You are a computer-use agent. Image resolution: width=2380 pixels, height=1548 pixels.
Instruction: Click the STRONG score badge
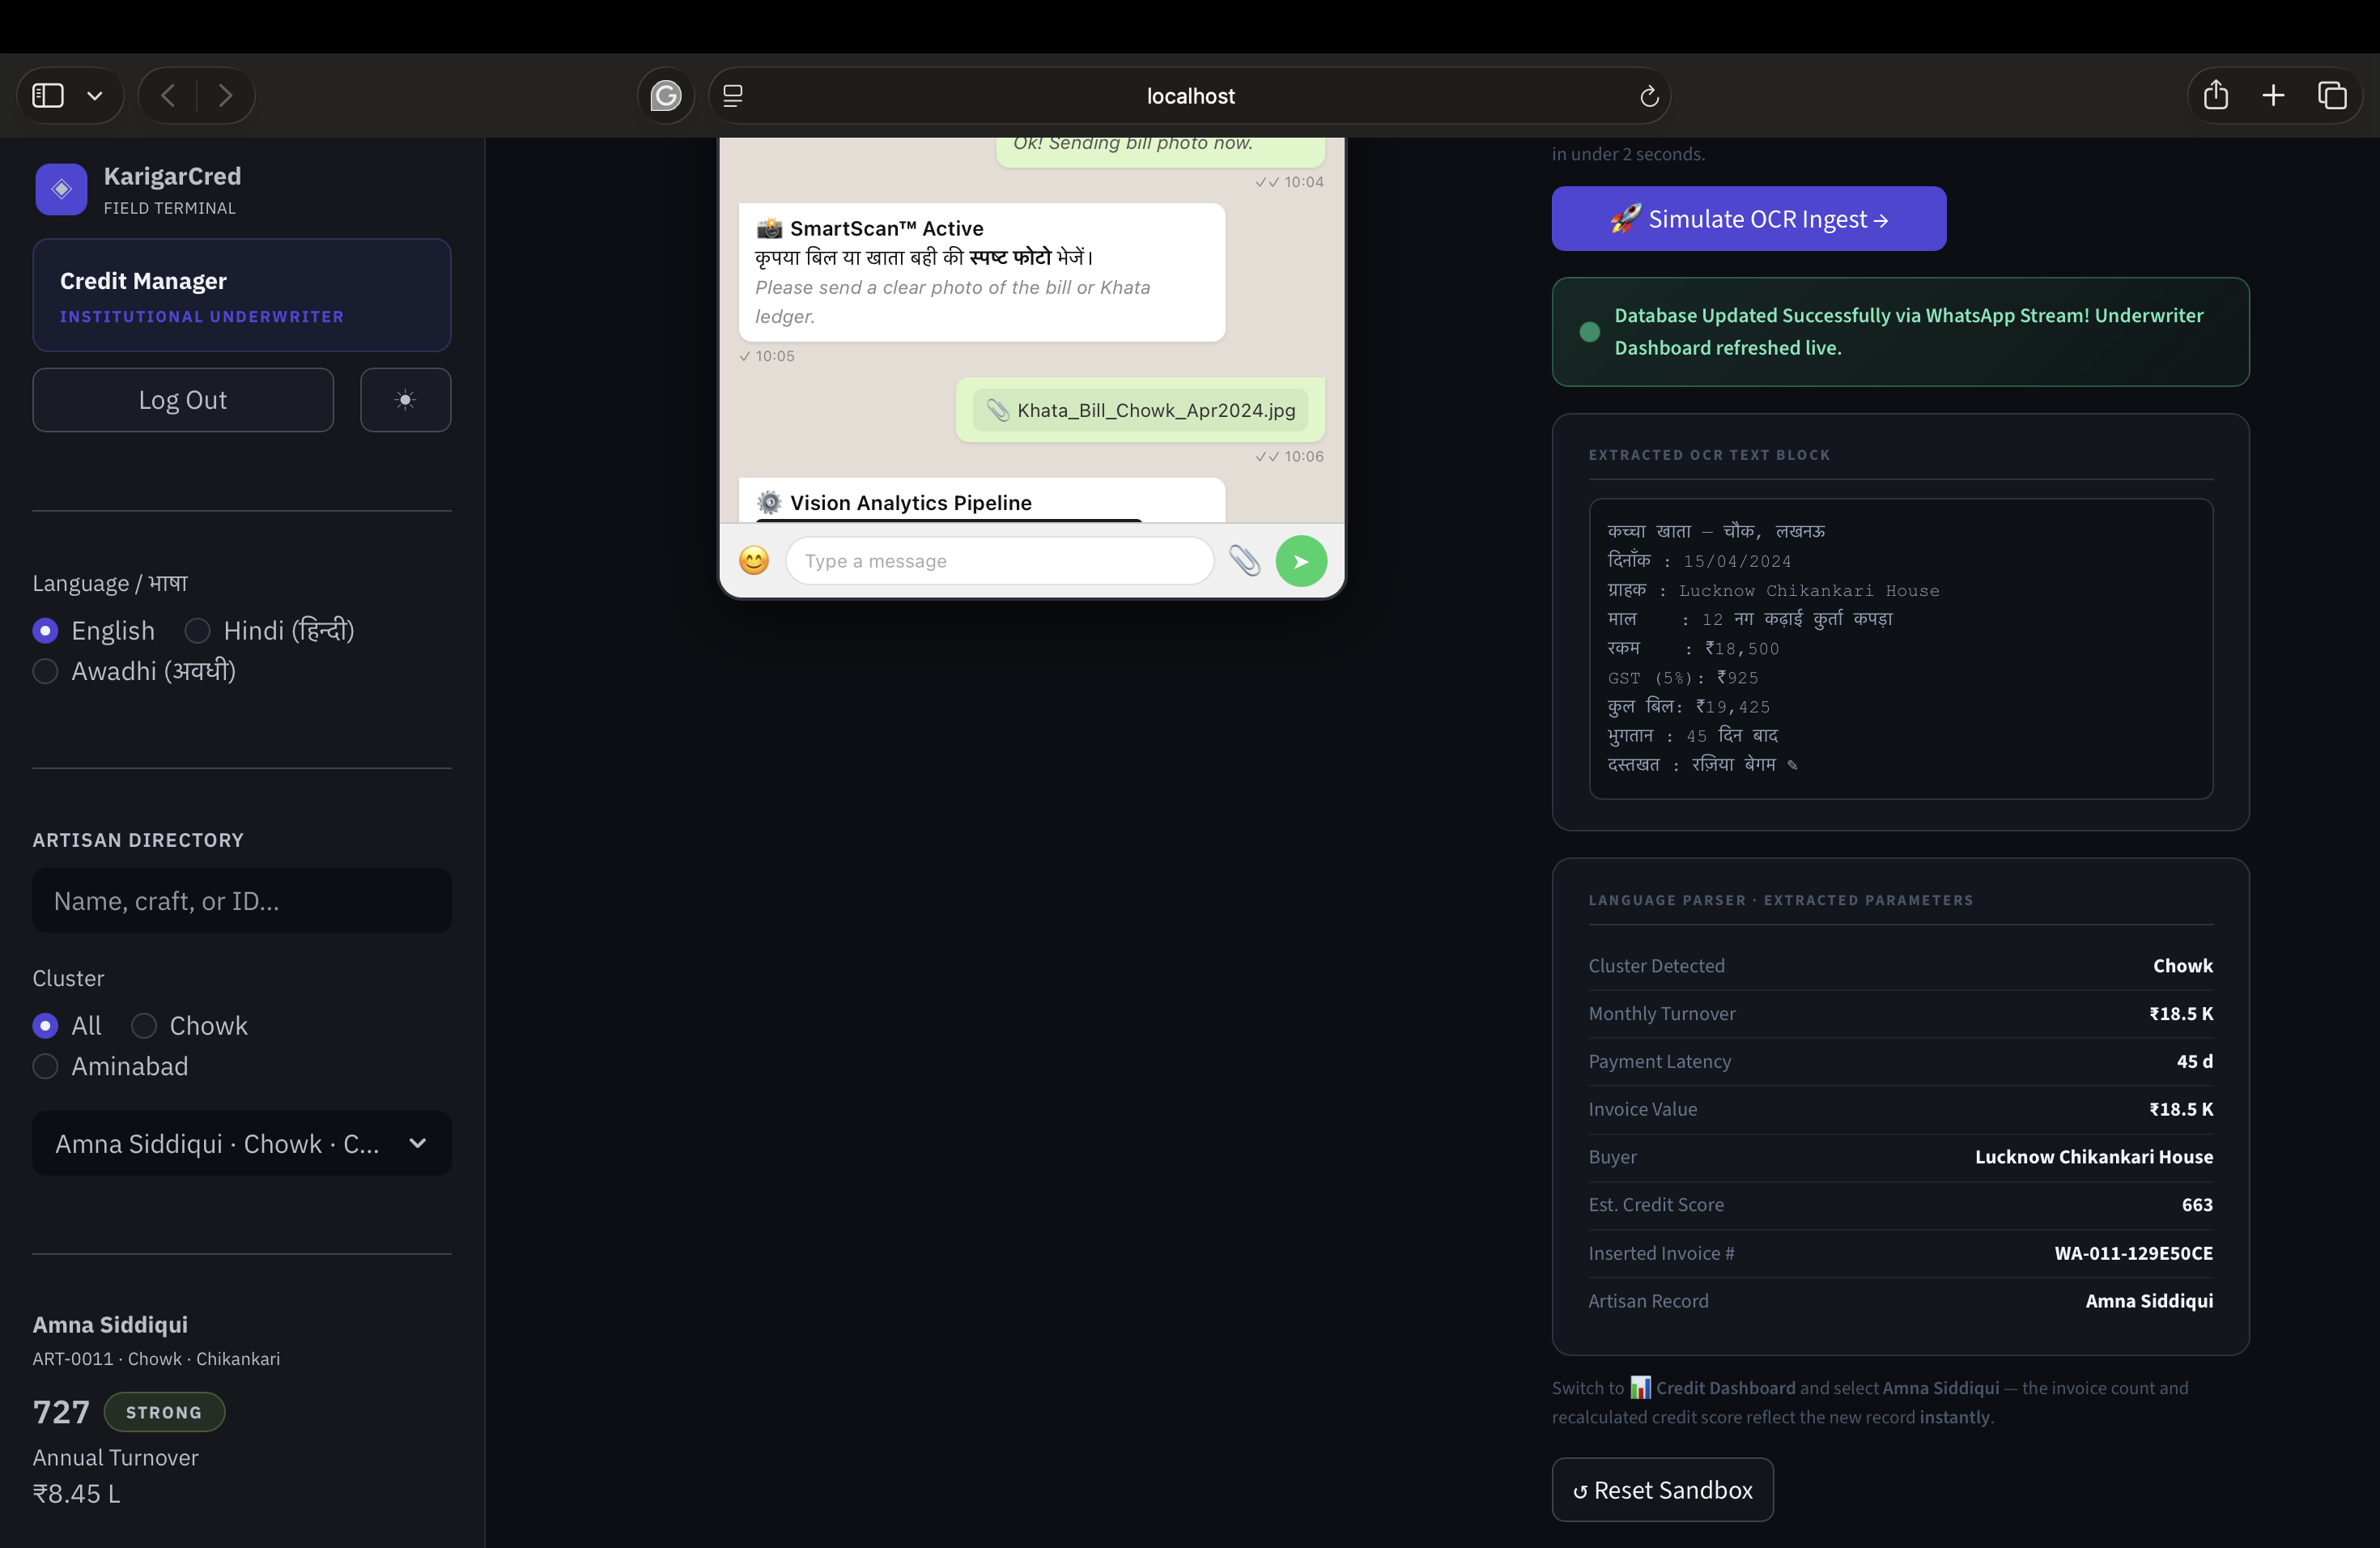164,1412
